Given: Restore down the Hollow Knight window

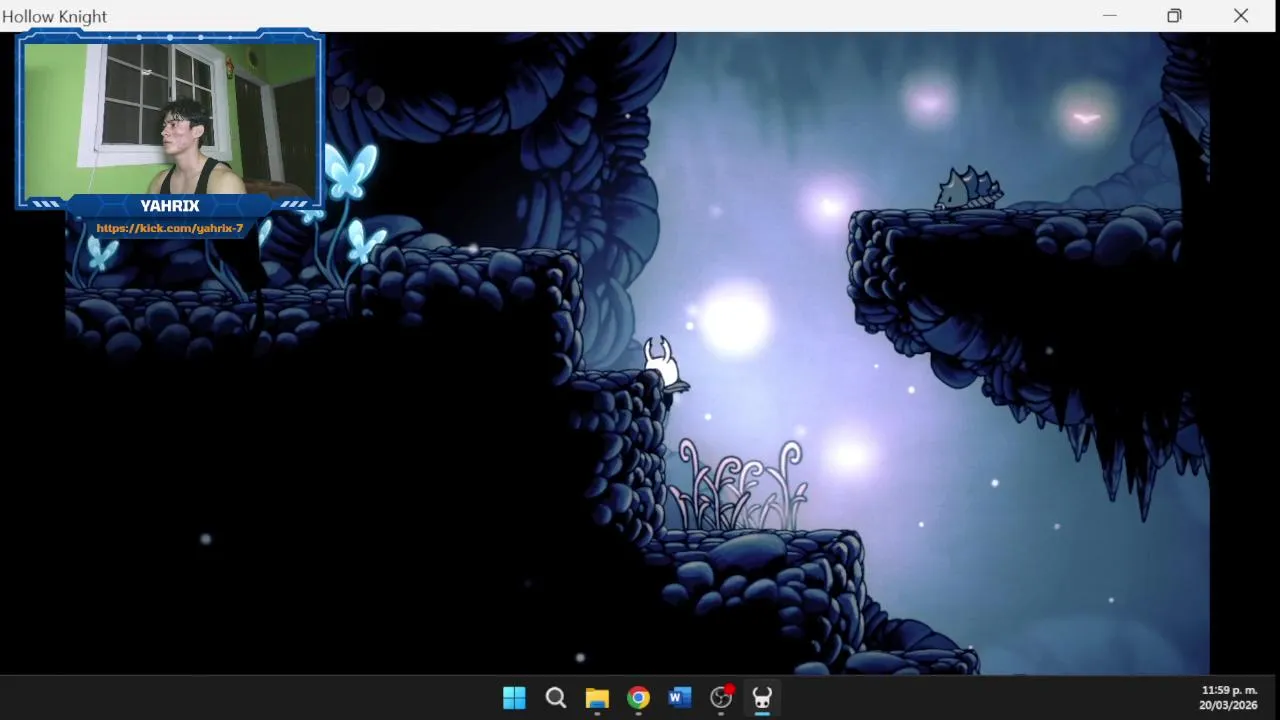Looking at the screenshot, I should click(1174, 16).
